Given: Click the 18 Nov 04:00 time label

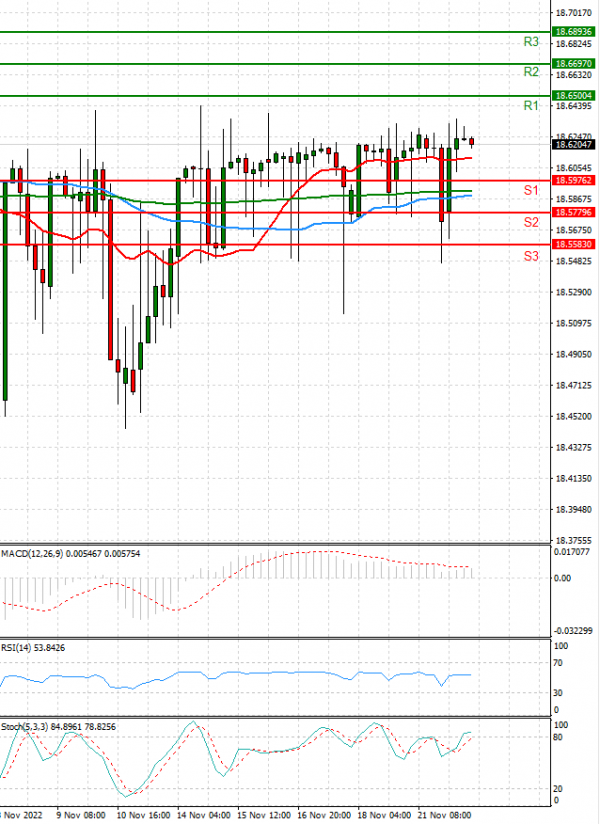Looking at the screenshot, I should tap(385, 815).
